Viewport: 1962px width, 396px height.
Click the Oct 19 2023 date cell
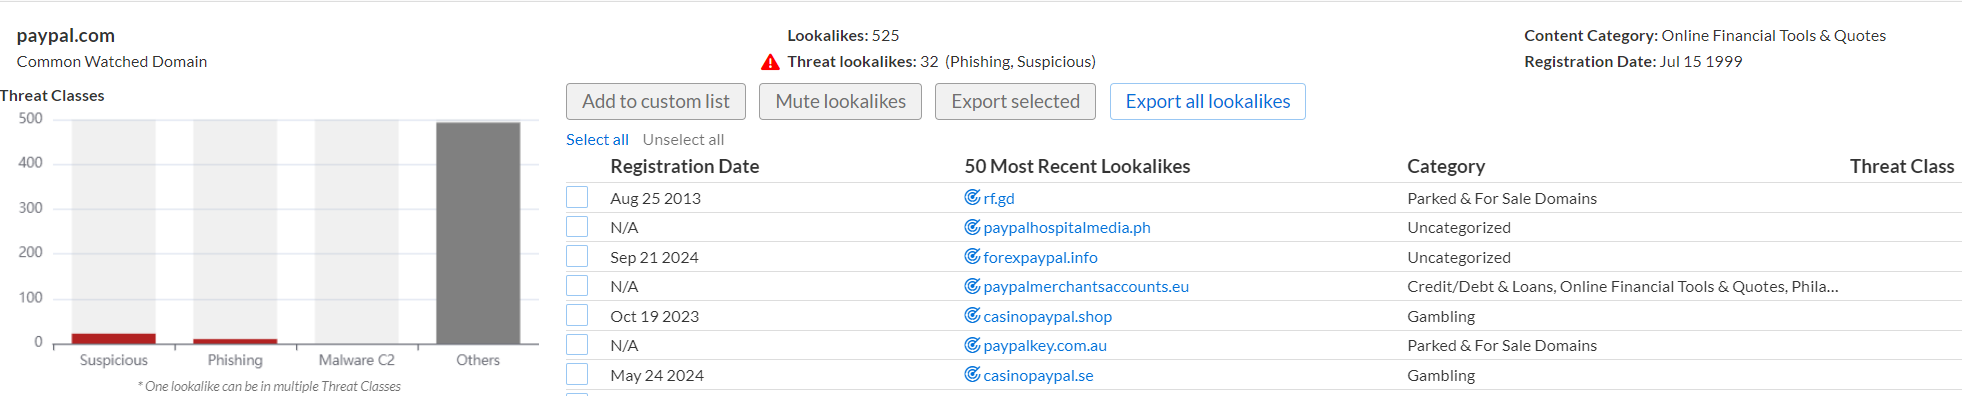654,316
